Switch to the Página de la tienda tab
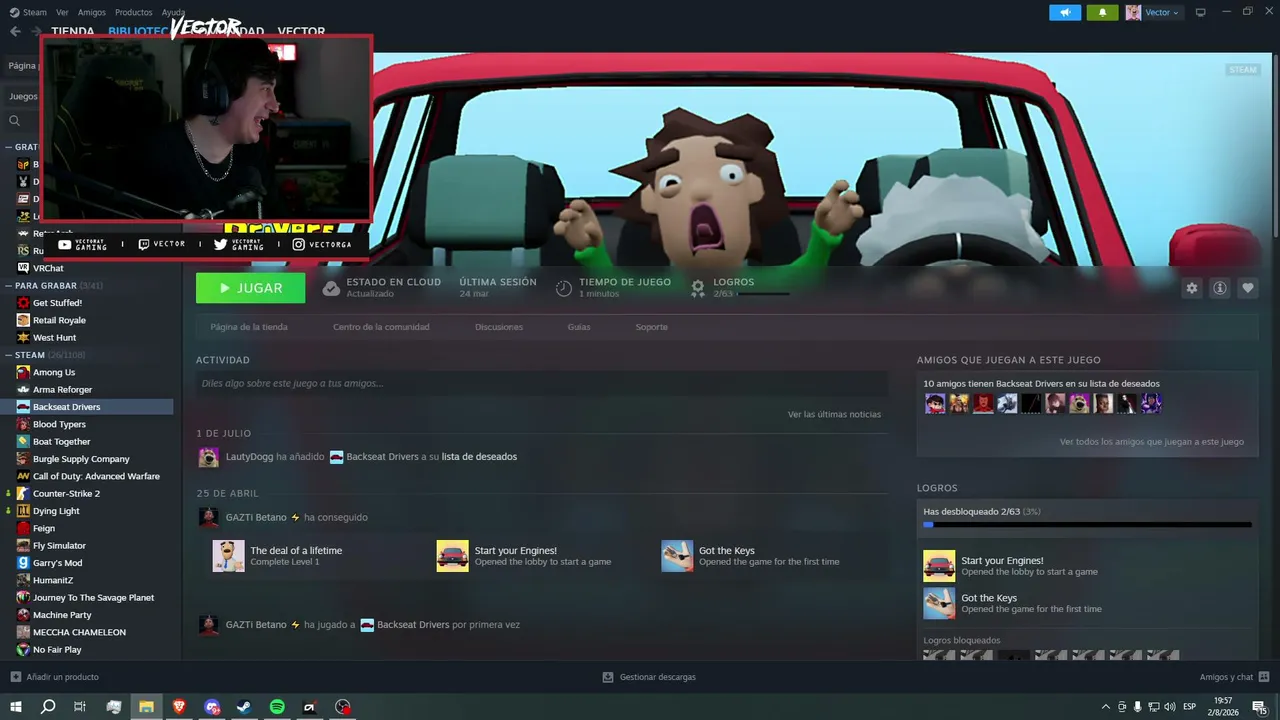 [x=249, y=327]
